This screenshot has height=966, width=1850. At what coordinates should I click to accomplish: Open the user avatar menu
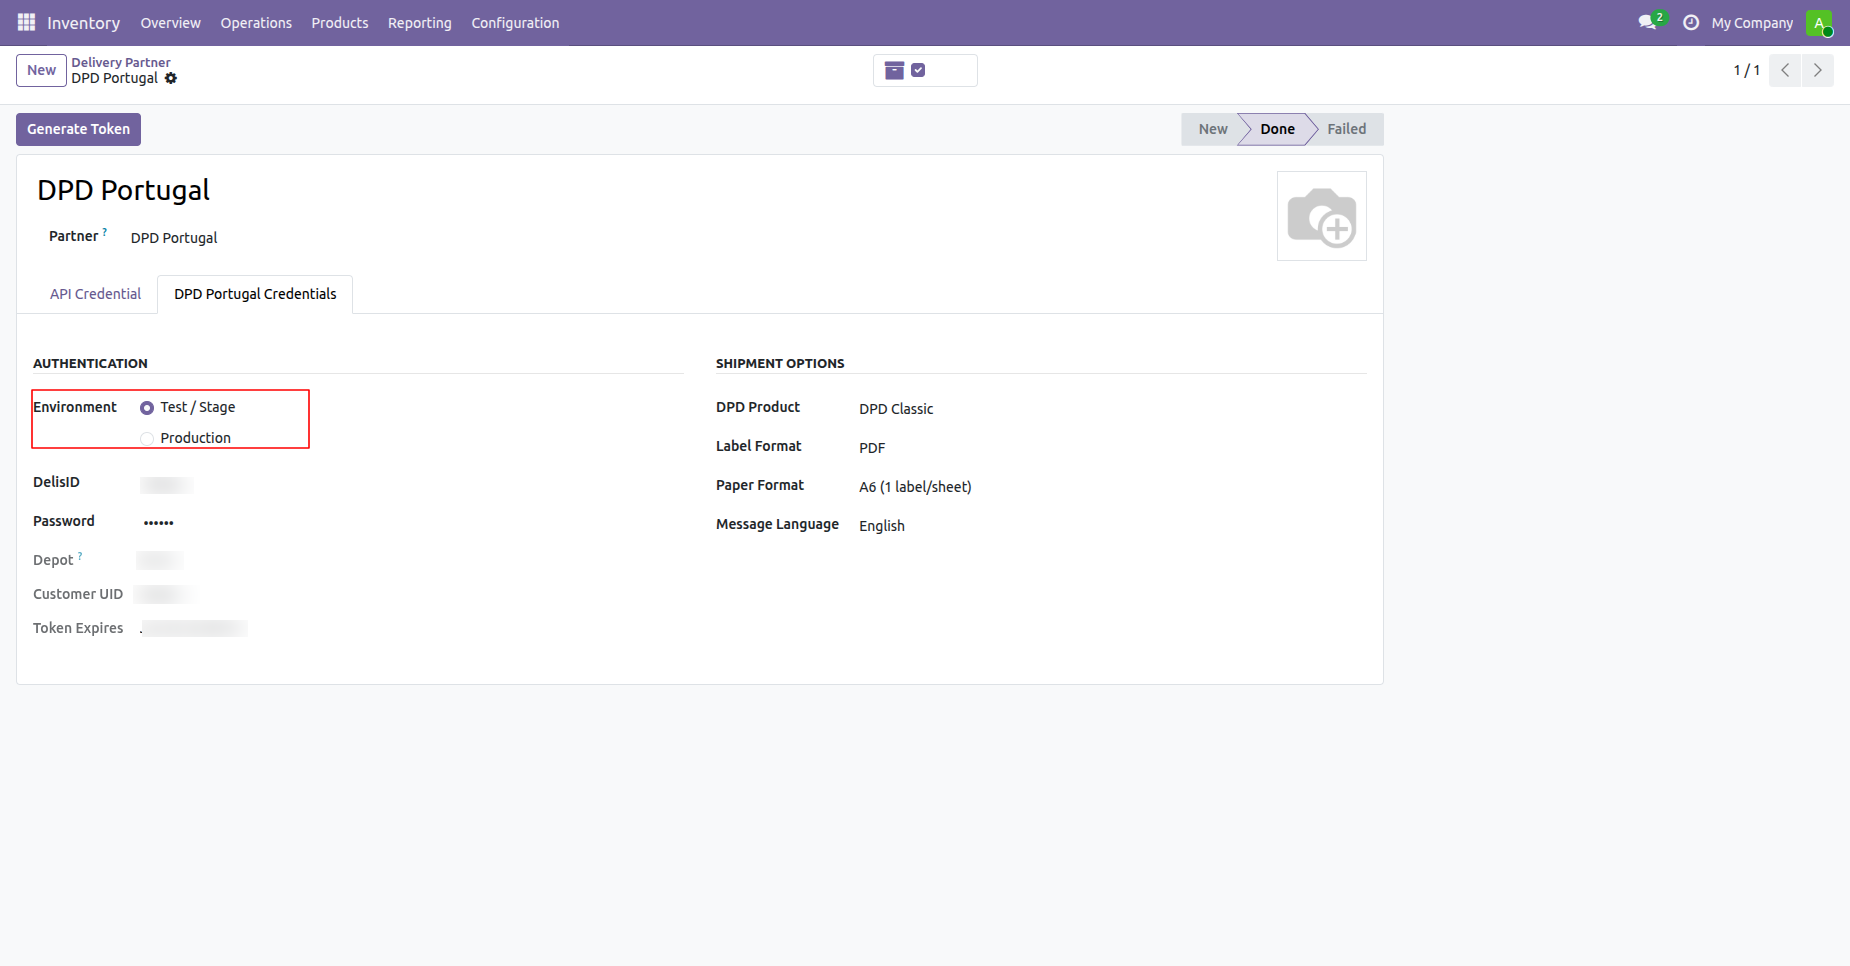[1819, 22]
